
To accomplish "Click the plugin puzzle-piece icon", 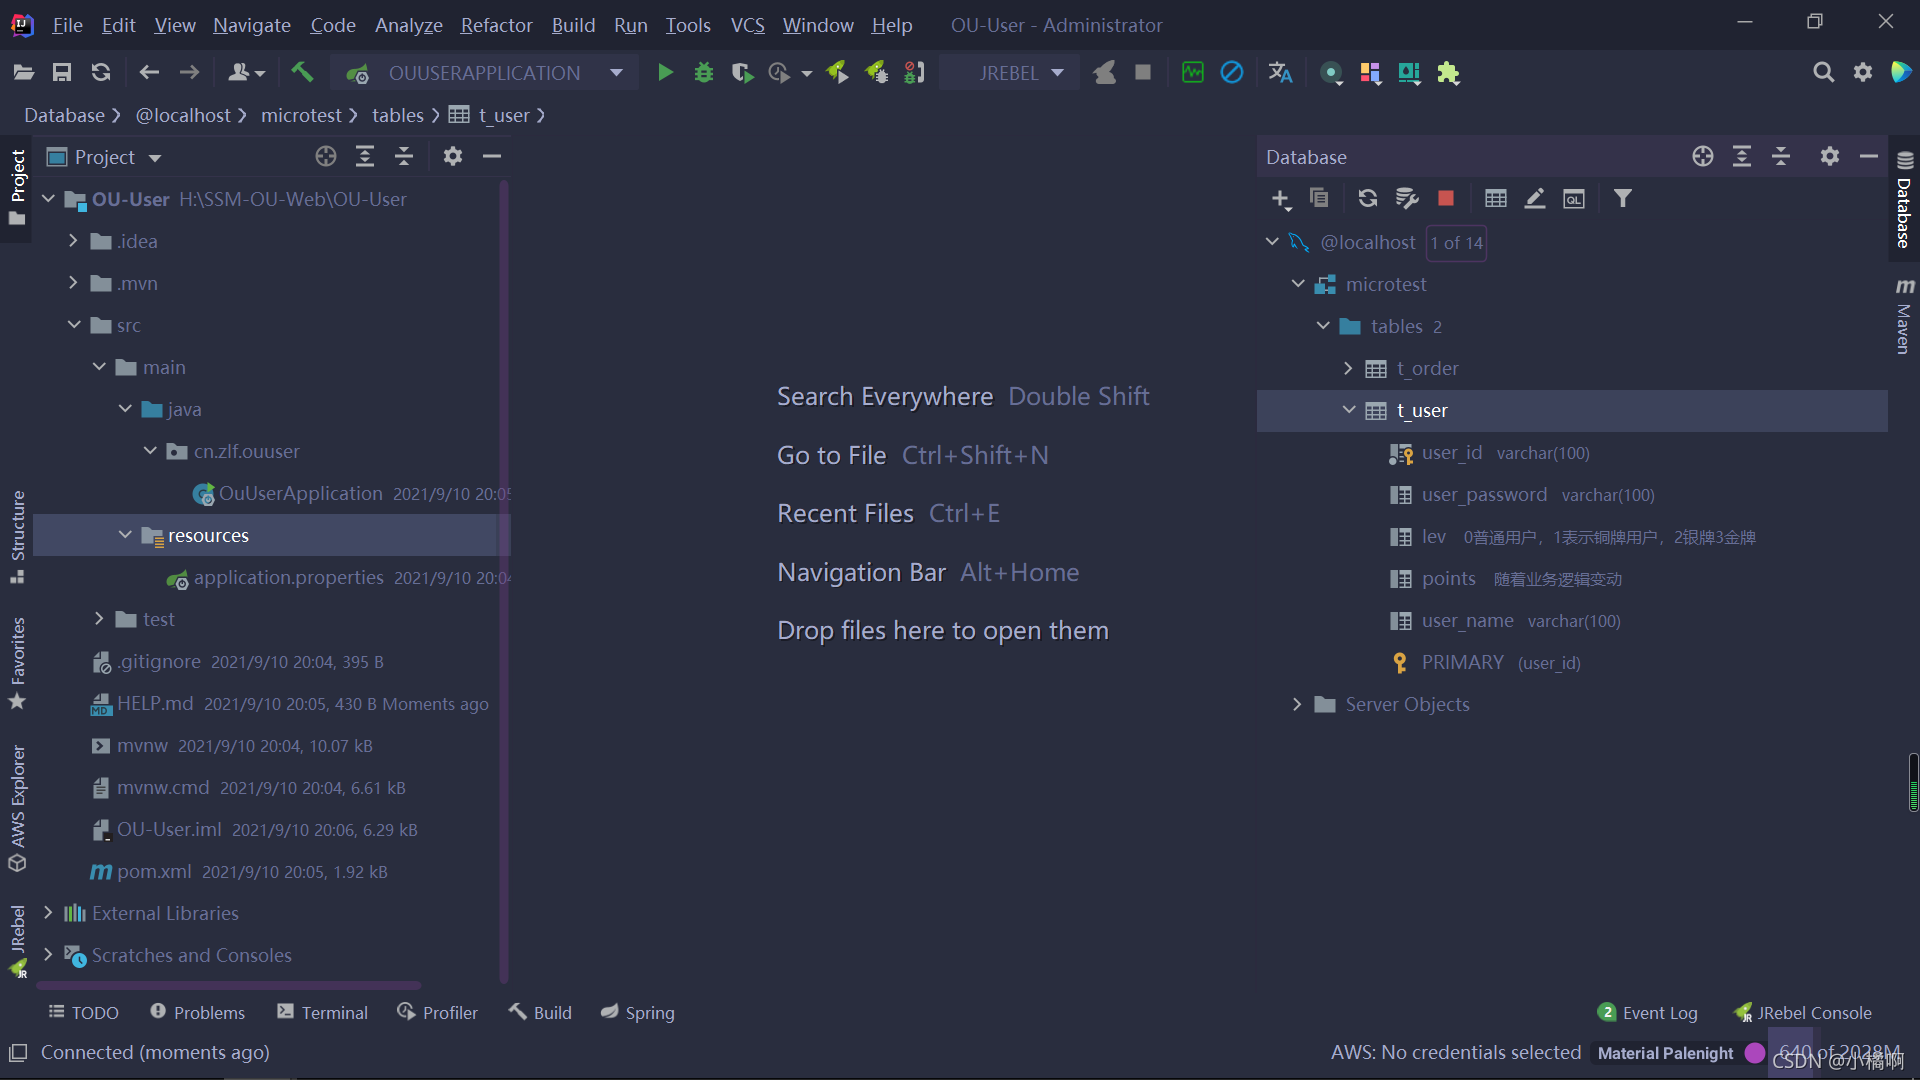I will click(1448, 72).
